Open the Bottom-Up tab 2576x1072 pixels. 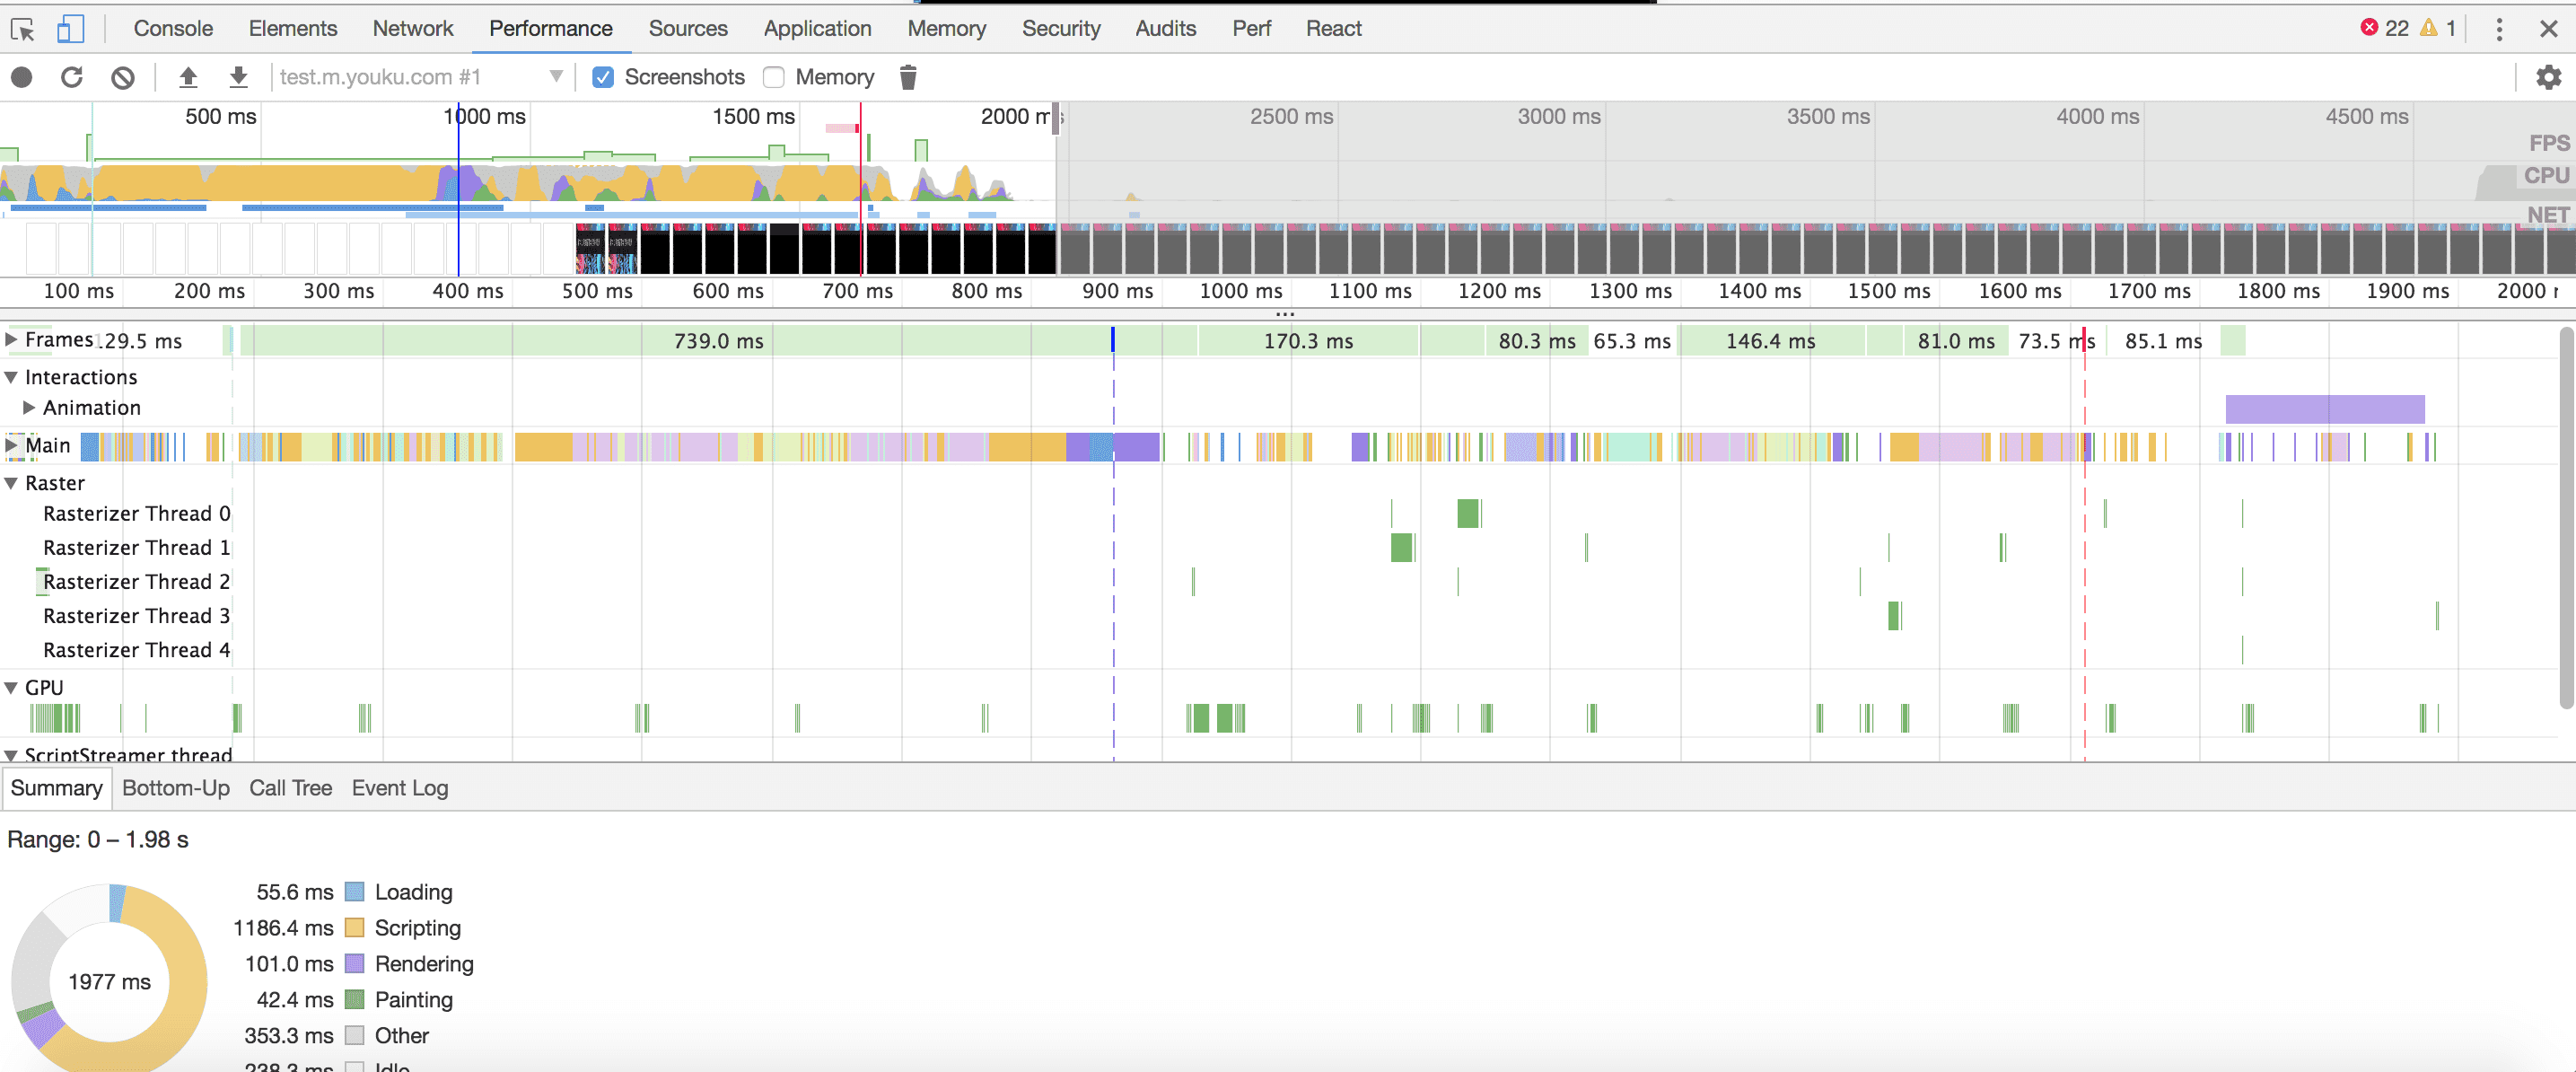pos(175,788)
